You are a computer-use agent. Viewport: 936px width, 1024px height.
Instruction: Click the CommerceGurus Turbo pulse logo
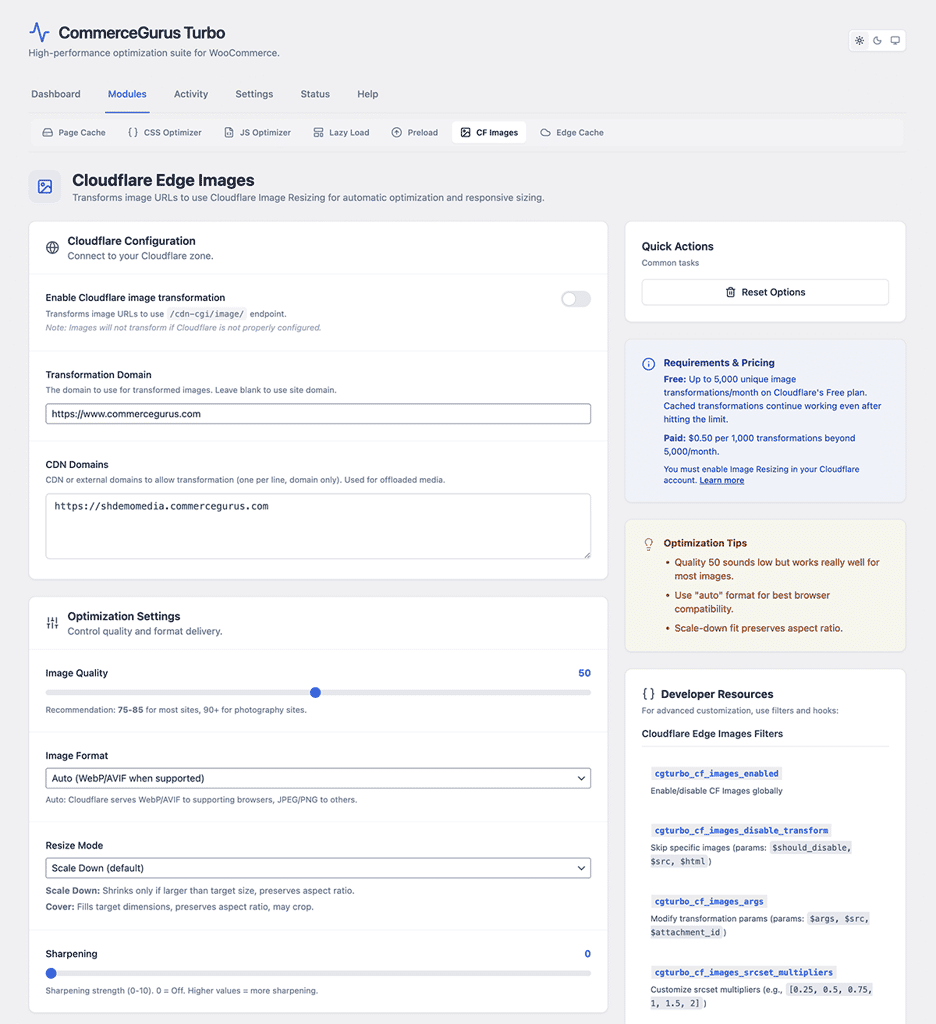tap(39, 32)
